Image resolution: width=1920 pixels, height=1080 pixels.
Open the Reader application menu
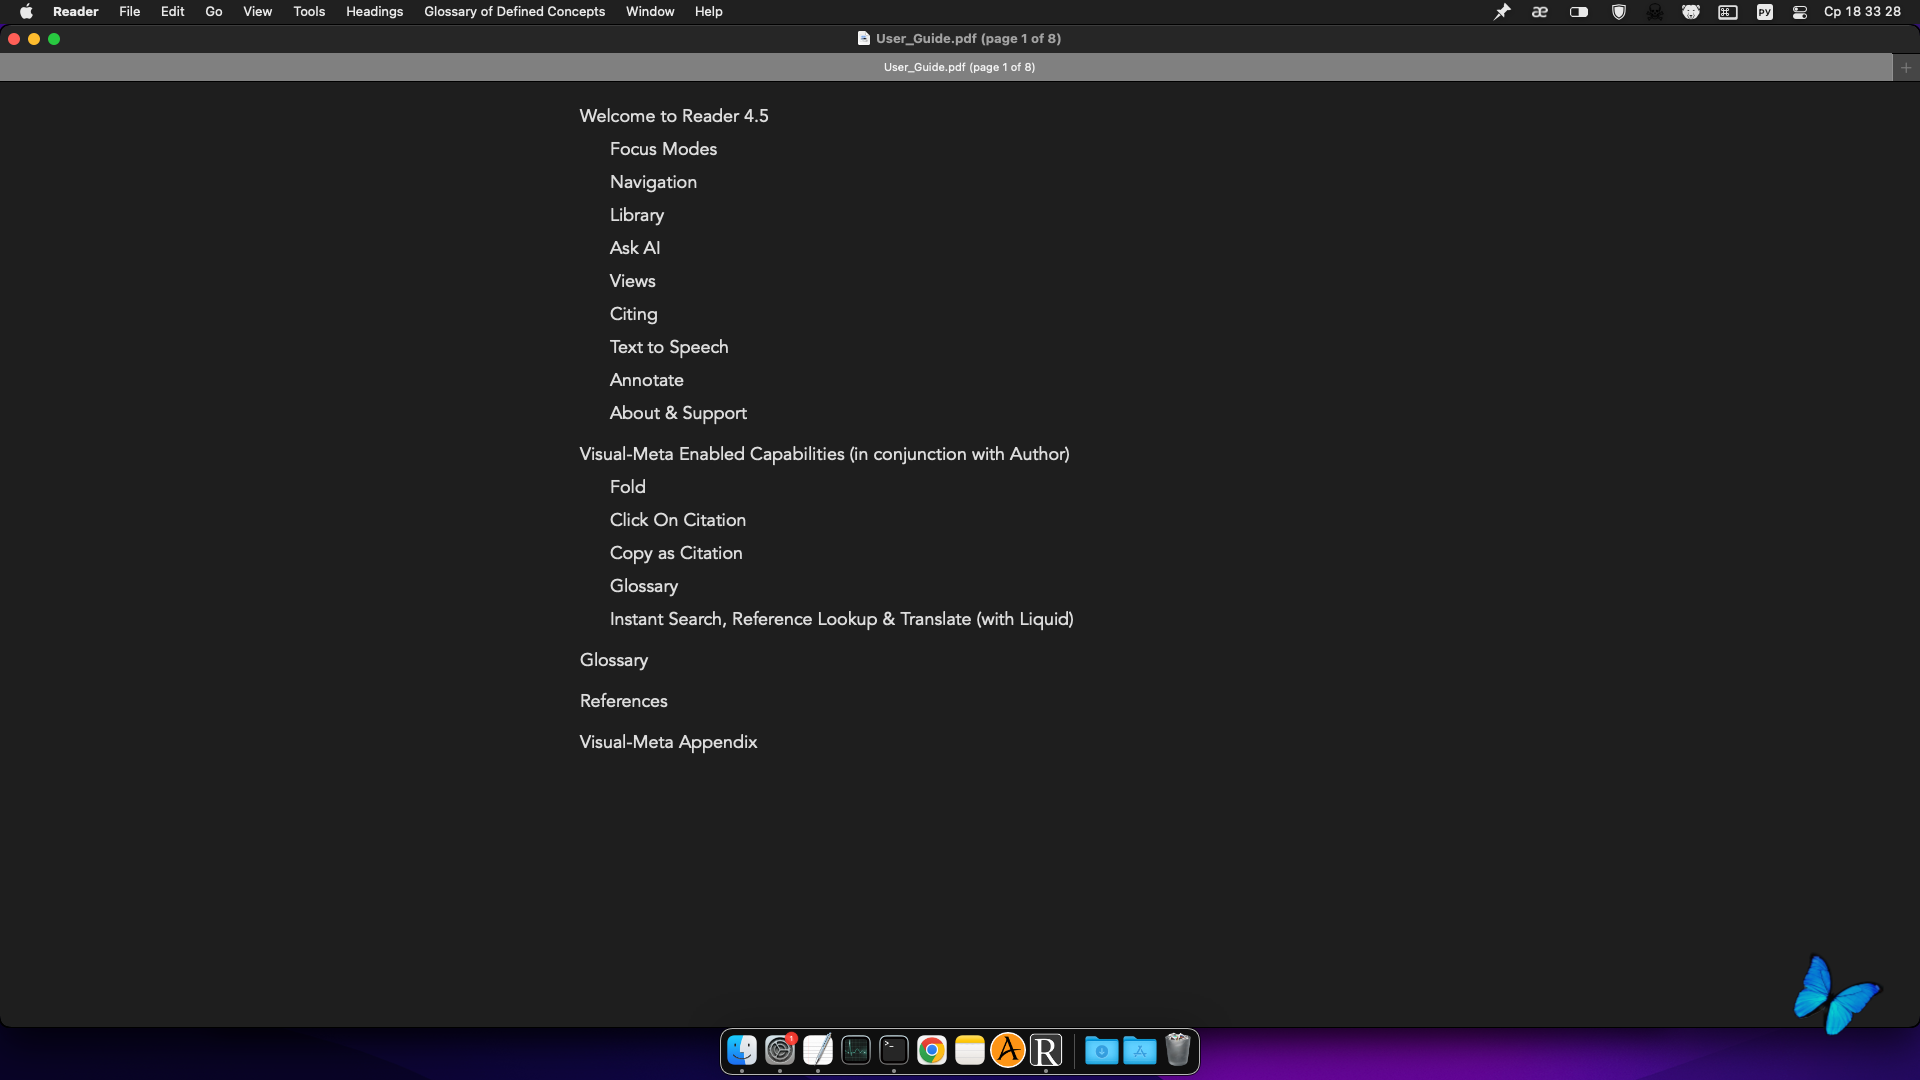76,12
